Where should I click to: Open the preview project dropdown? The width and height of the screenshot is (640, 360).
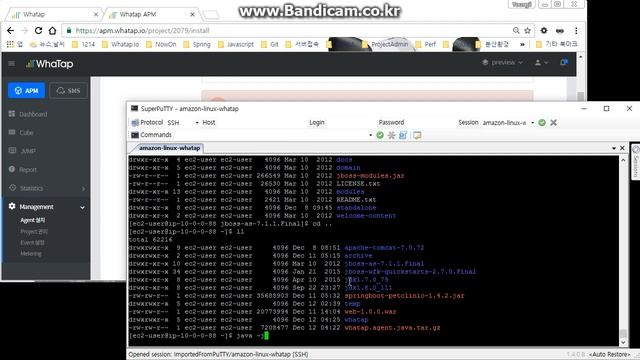pyautogui.click(x=502, y=62)
